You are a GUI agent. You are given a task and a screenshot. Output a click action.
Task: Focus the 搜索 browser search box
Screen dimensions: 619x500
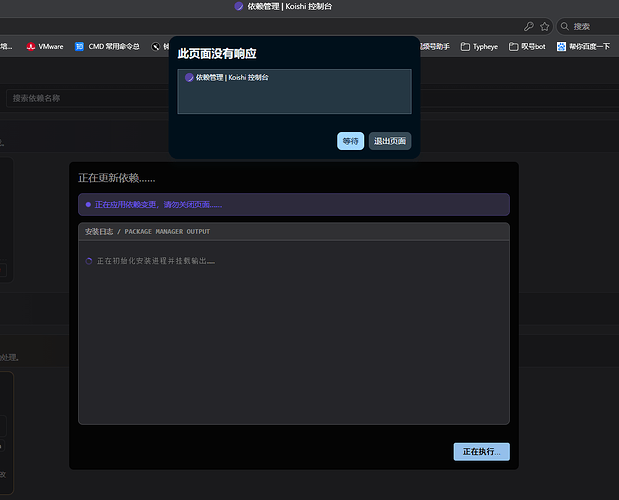(588, 26)
